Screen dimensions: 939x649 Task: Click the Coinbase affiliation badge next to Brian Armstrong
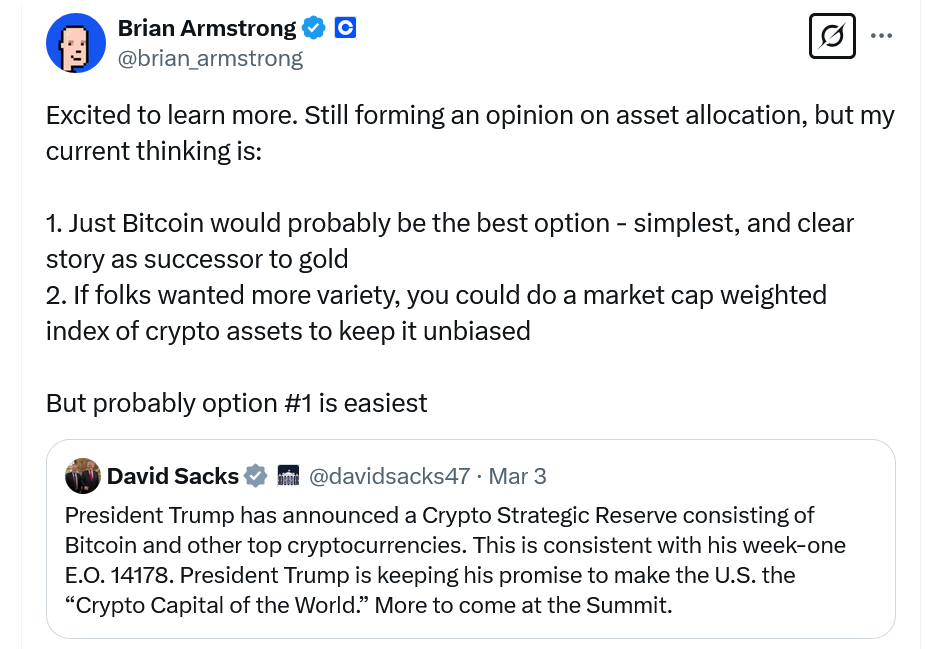point(344,27)
